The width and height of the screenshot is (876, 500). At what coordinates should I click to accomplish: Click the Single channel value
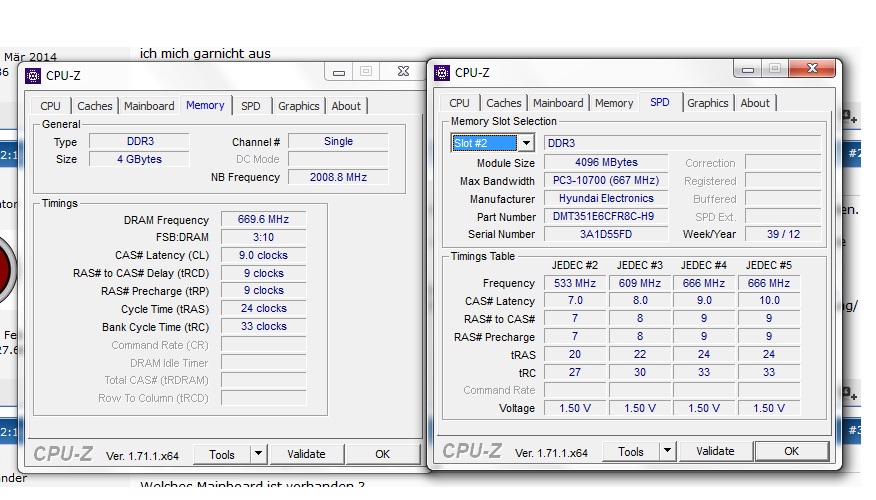pyautogui.click(x=339, y=141)
